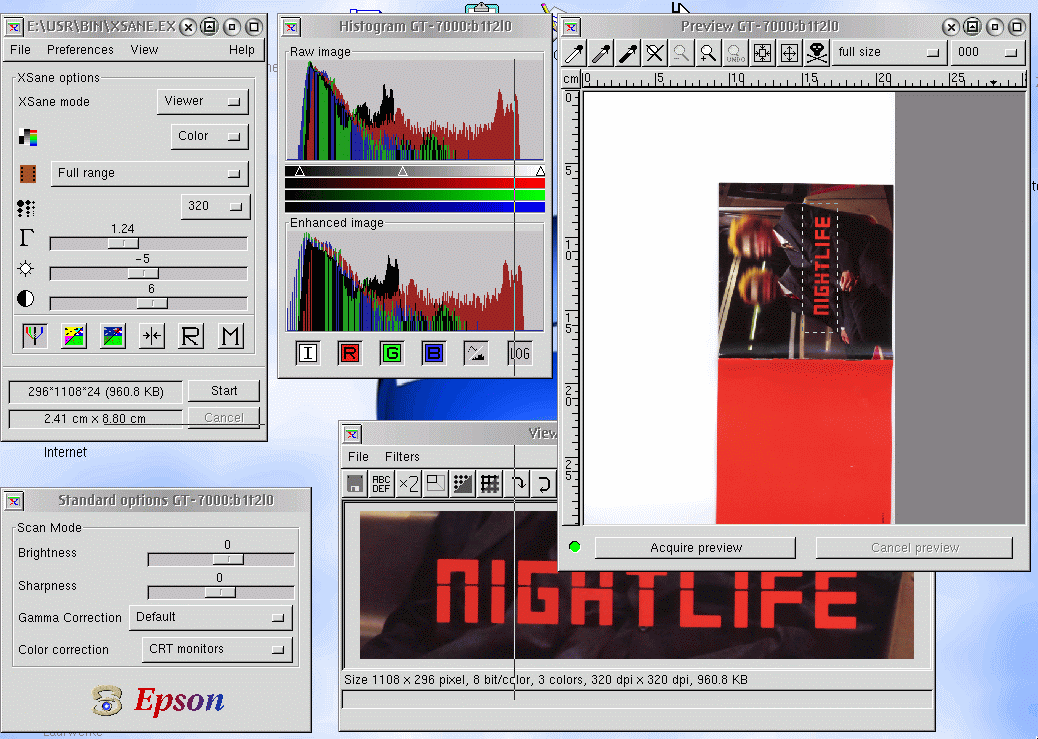Select the white point pipette in Preview
1038x739 pixels.
(574, 53)
